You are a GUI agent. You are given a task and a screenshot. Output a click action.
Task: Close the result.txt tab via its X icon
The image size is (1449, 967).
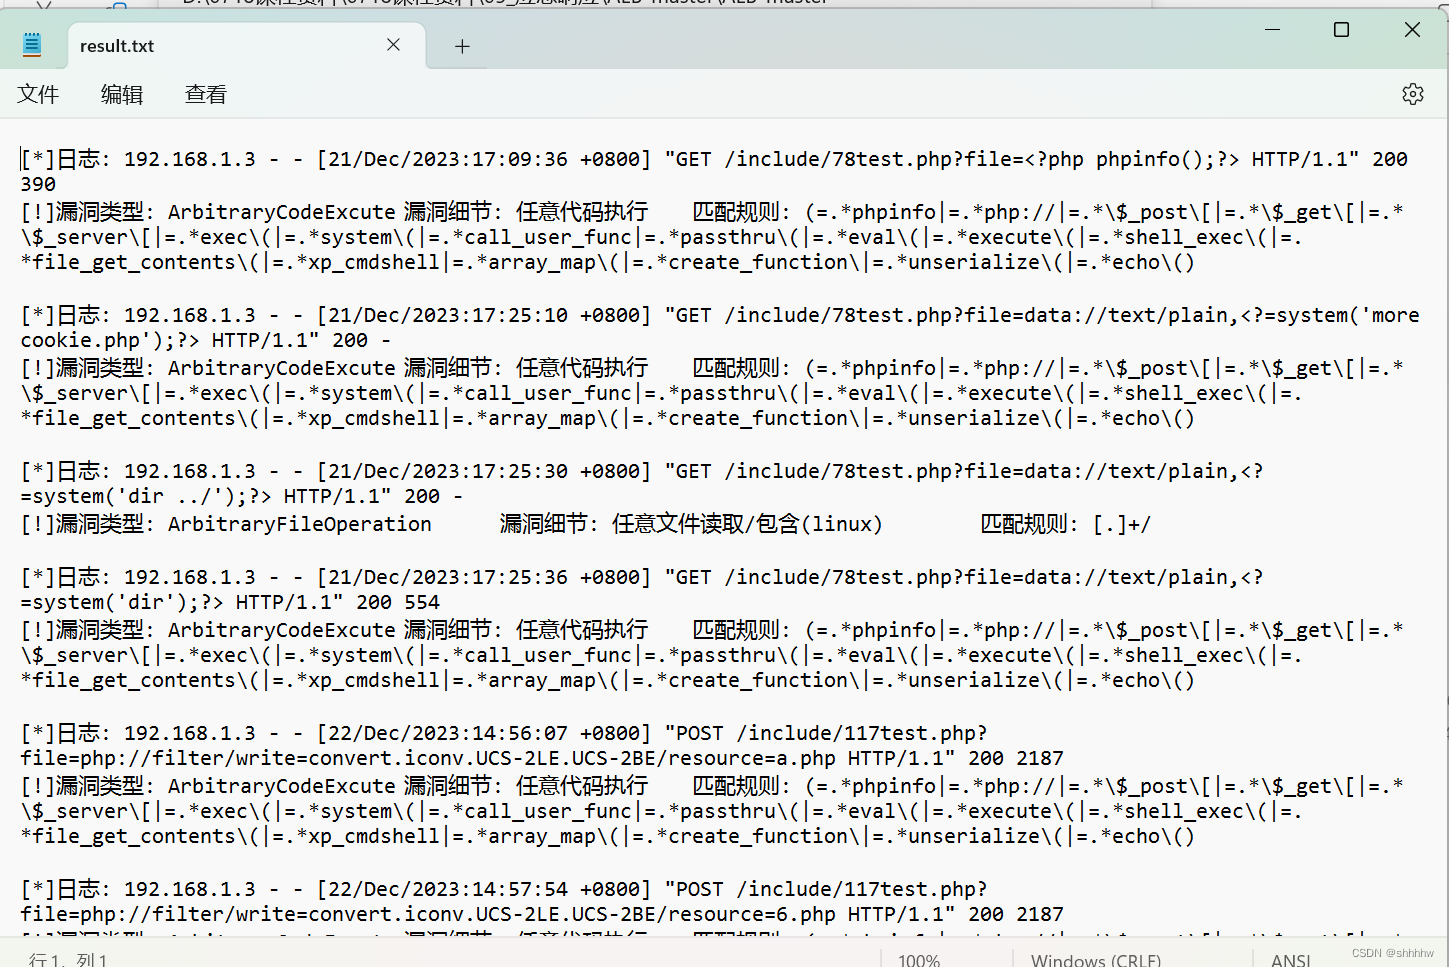tap(393, 44)
